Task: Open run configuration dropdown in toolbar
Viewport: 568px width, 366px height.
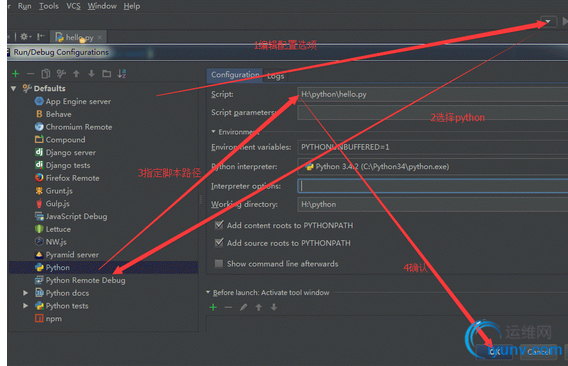Action: [x=548, y=21]
